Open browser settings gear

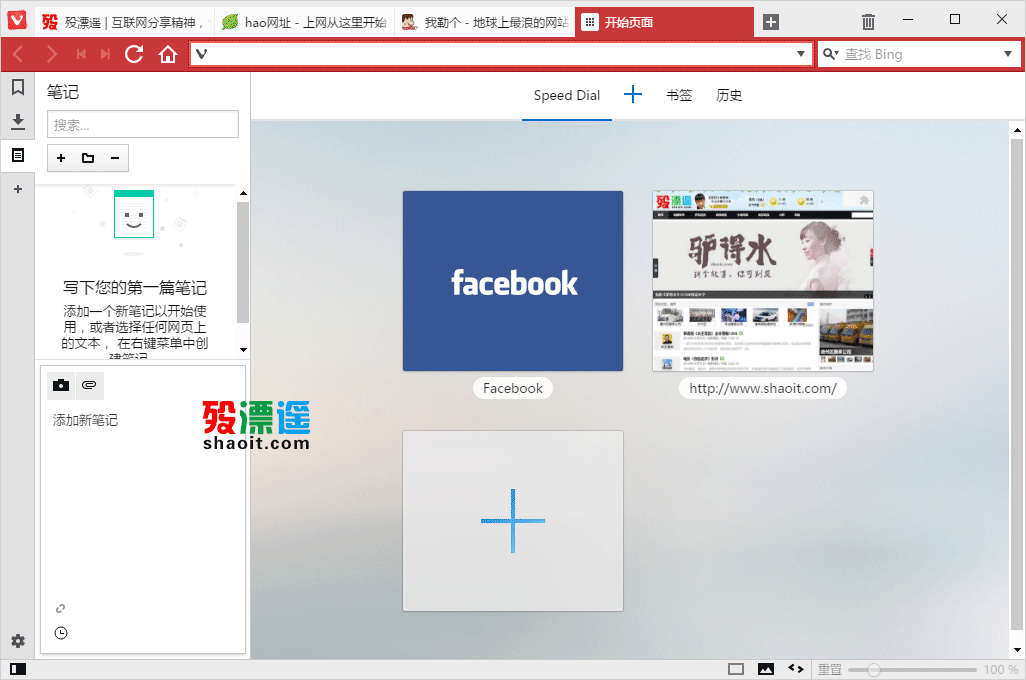point(18,641)
